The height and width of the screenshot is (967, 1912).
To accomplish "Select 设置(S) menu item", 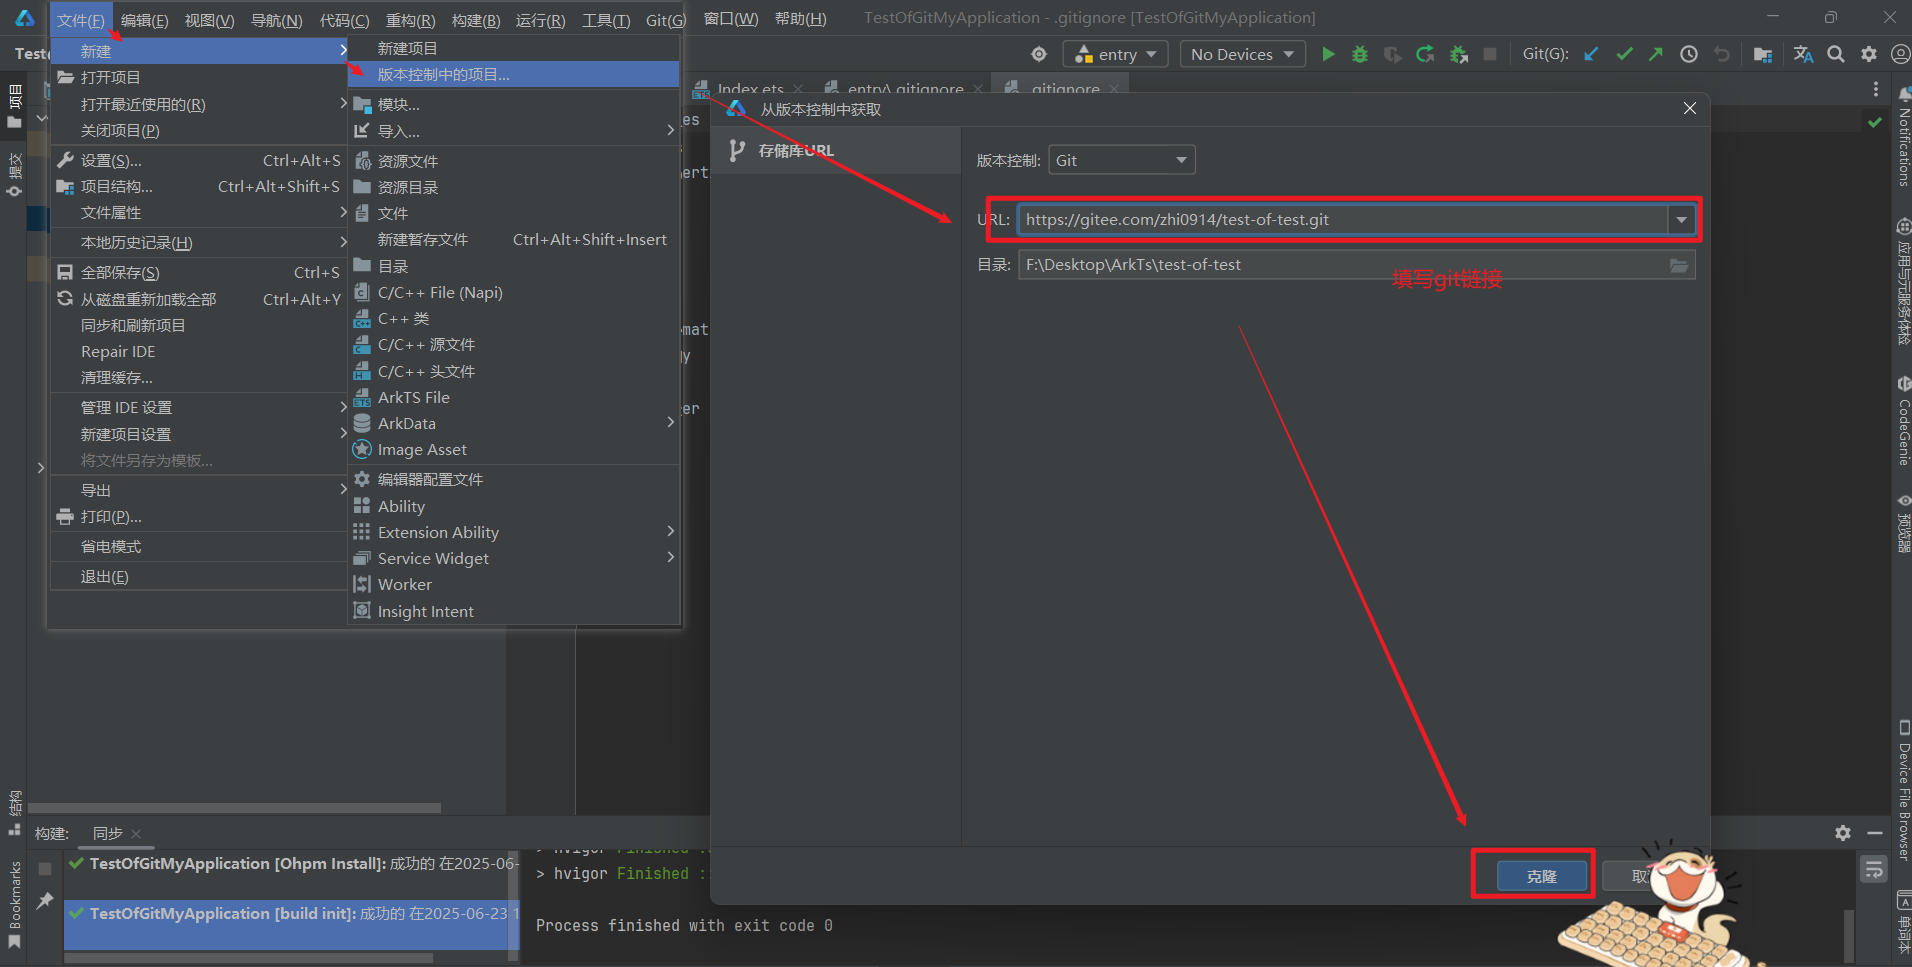I will point(198,160).
